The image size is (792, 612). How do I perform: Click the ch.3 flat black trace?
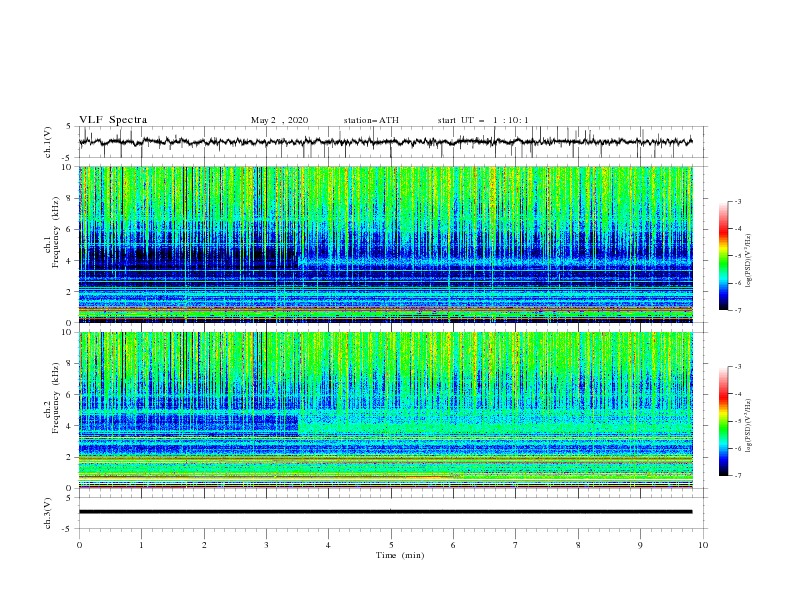pos(385,512)
